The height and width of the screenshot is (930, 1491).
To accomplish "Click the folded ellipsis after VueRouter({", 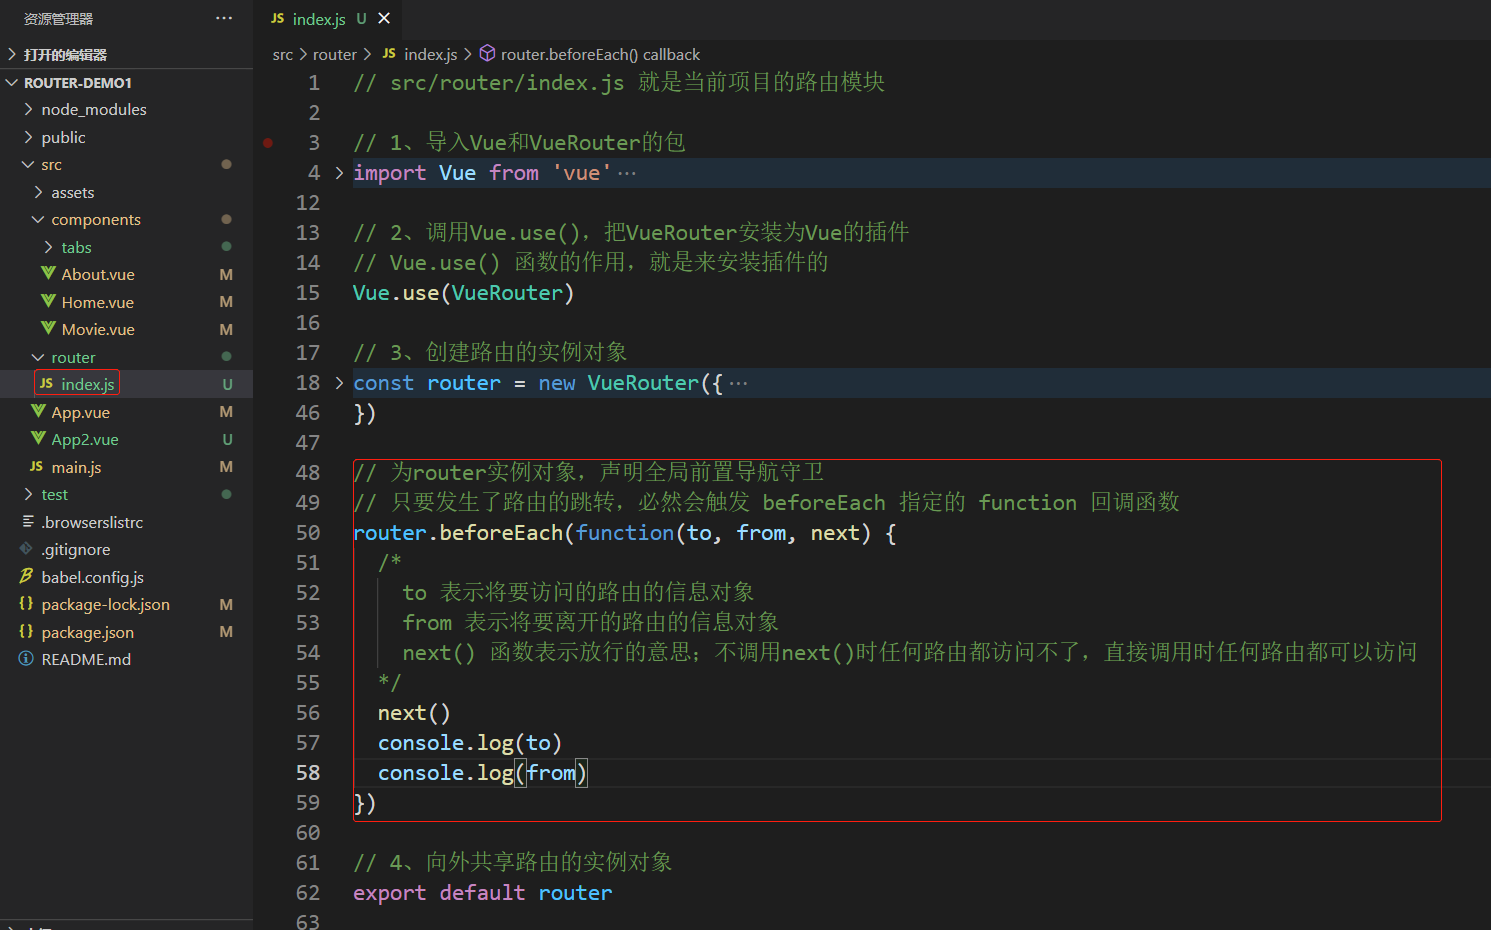I will (x=738, y=383).
